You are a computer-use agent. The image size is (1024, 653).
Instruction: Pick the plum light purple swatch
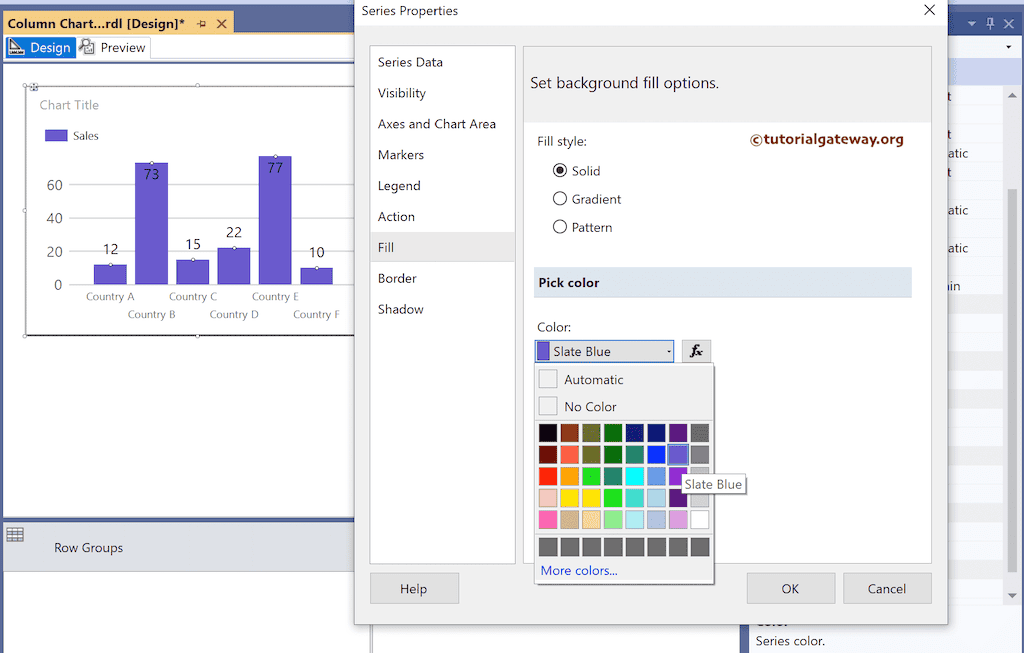click(678, 519)
